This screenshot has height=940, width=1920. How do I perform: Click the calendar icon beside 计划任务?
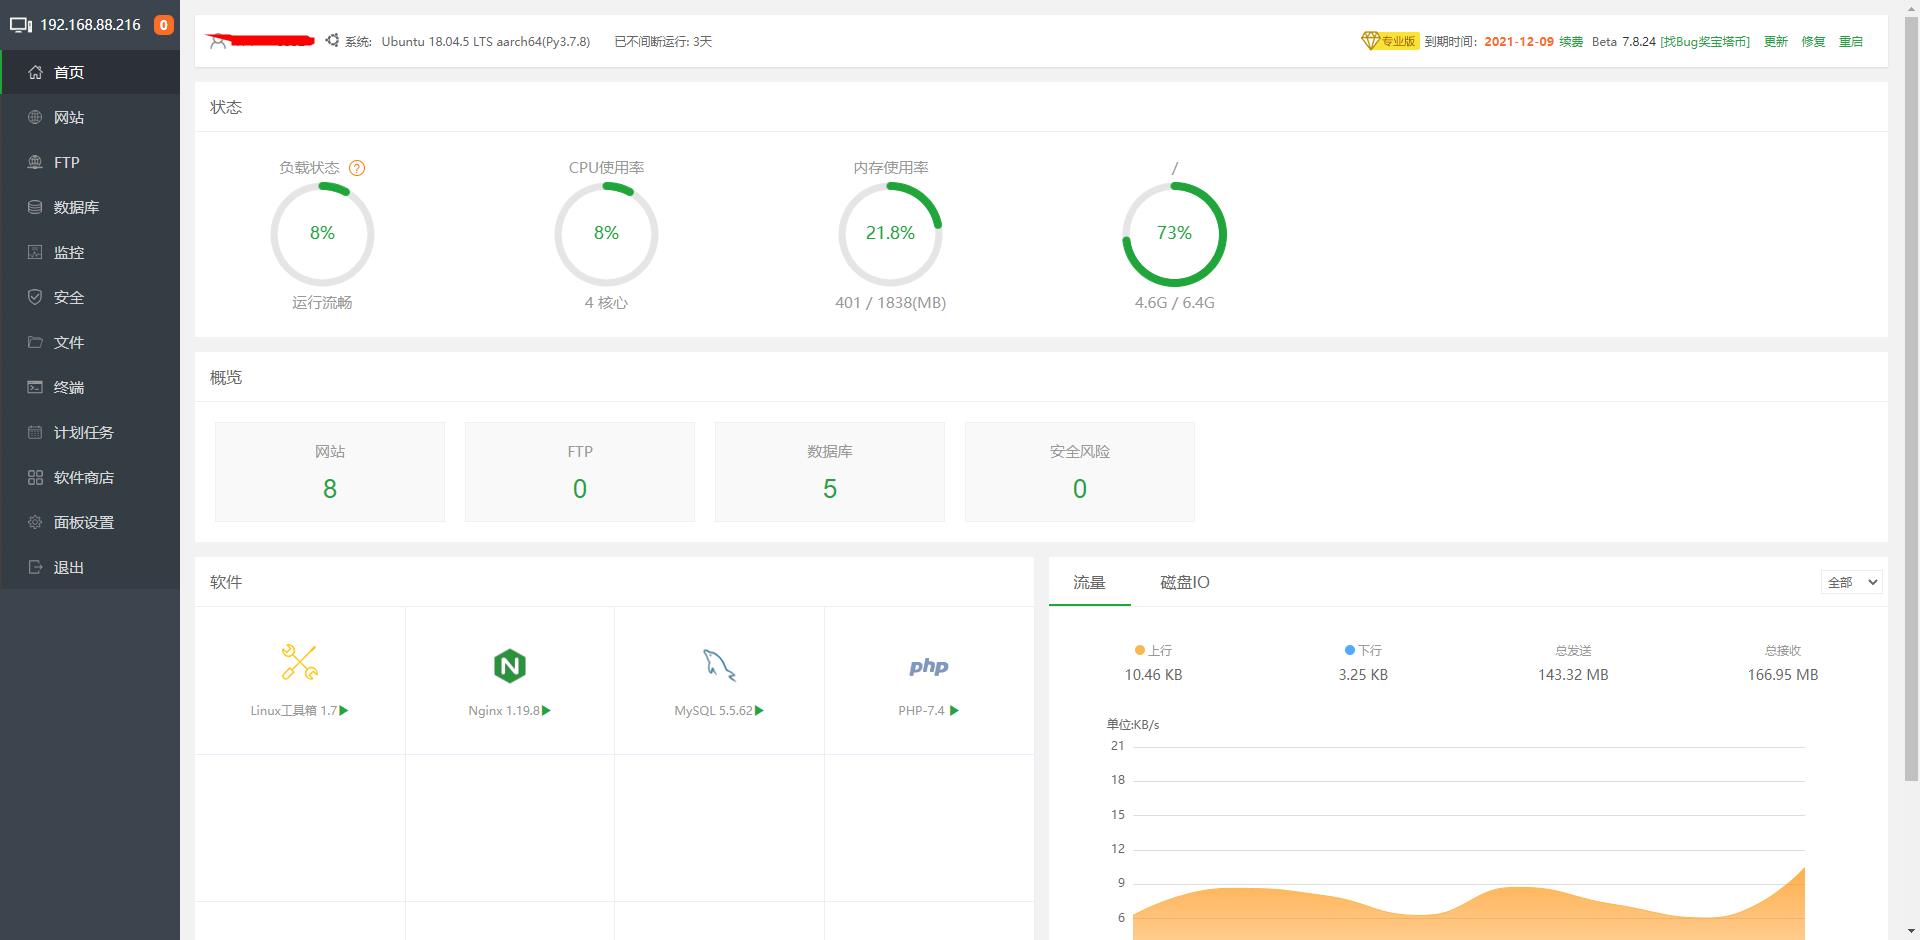pos(35,432)
